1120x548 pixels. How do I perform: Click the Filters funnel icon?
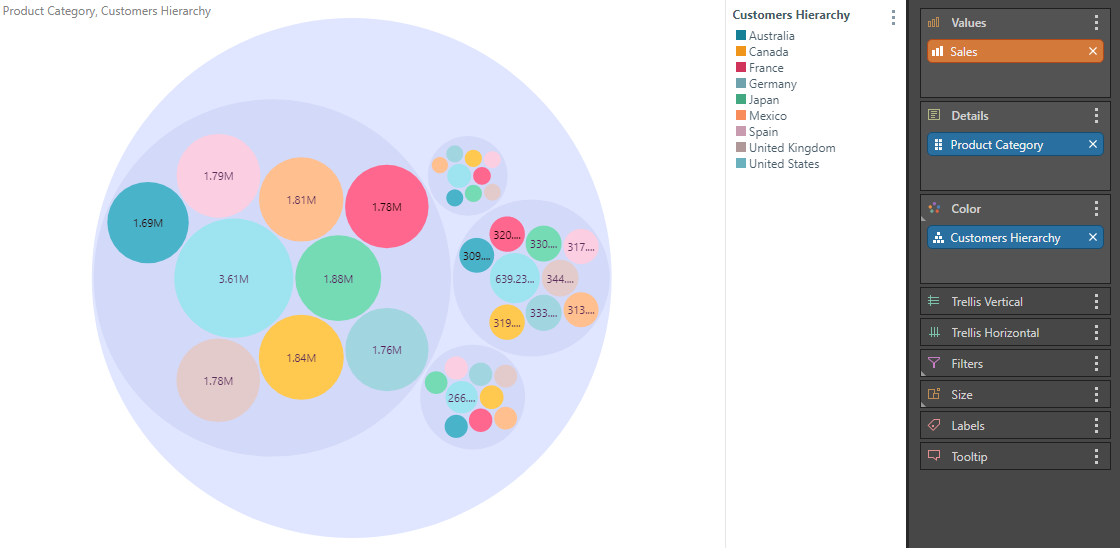934,364
